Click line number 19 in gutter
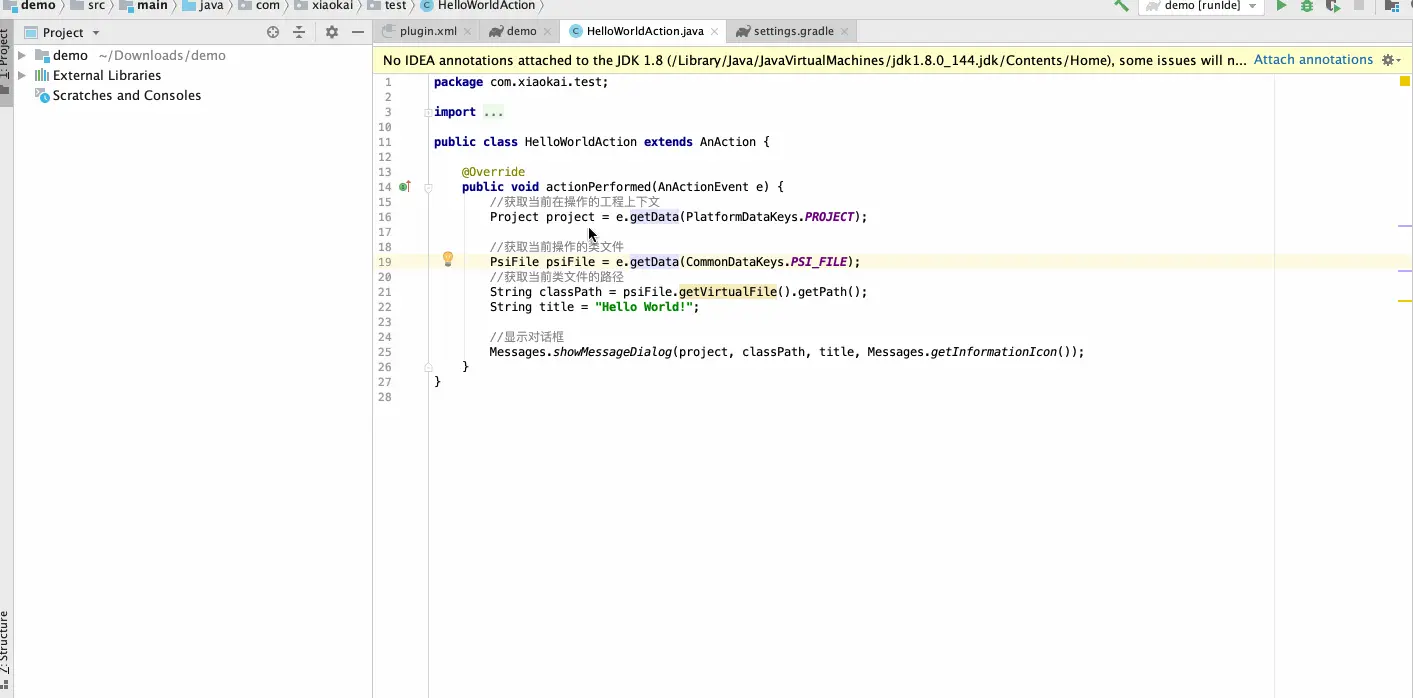The height and width of the screenshot is (698, 1413). pyautogui.click(x=385, y=262)
